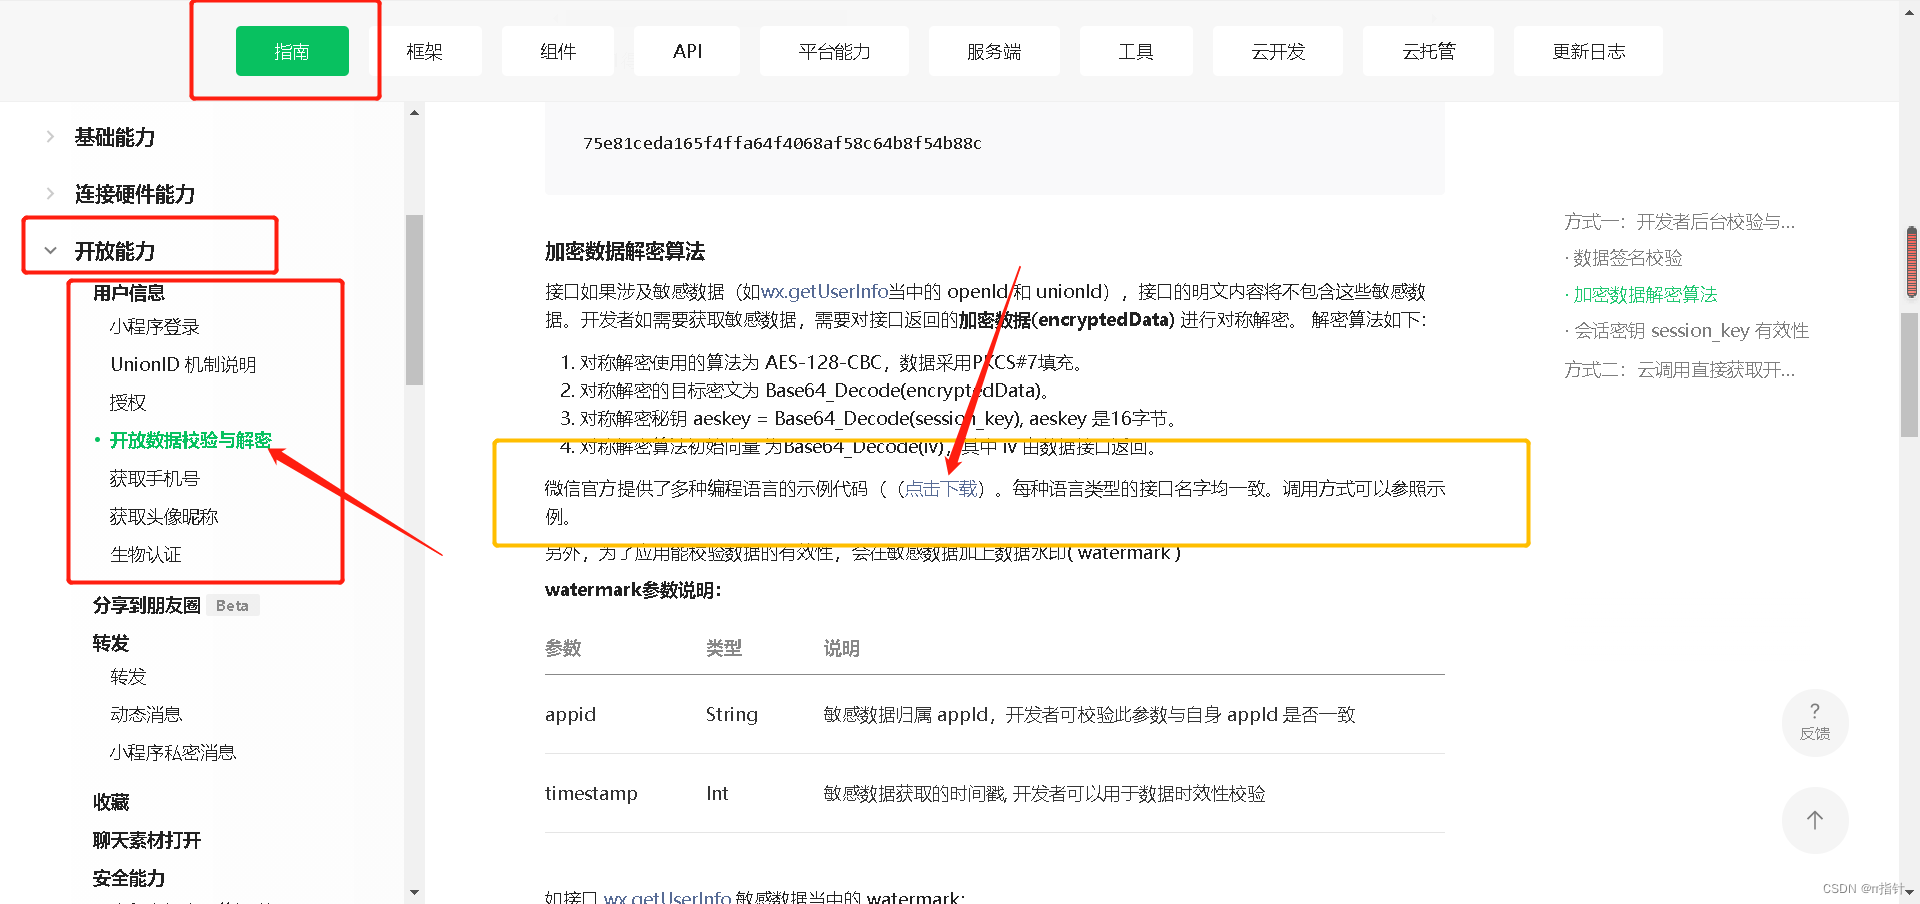Go to the API tab

687,51
